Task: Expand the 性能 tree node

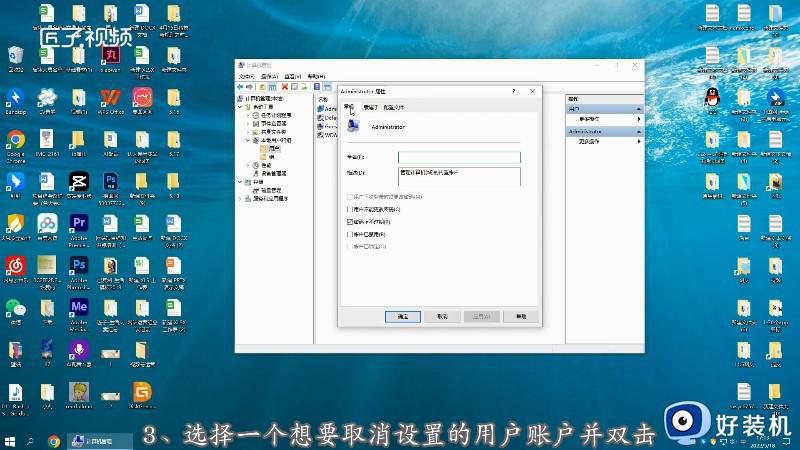Action: coord(248,165)
